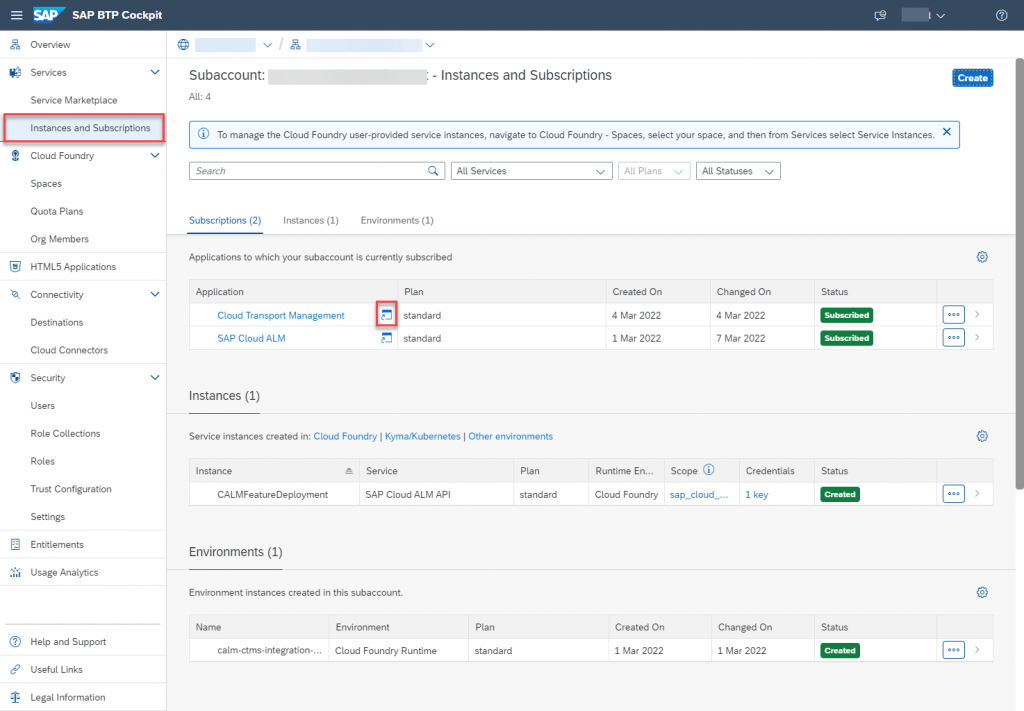The height and width of the screenshot is (711, 1024).
Task: Click the HTML5 Applications sidebar icon
Action: pyautogui.click(x=15, y=266)
